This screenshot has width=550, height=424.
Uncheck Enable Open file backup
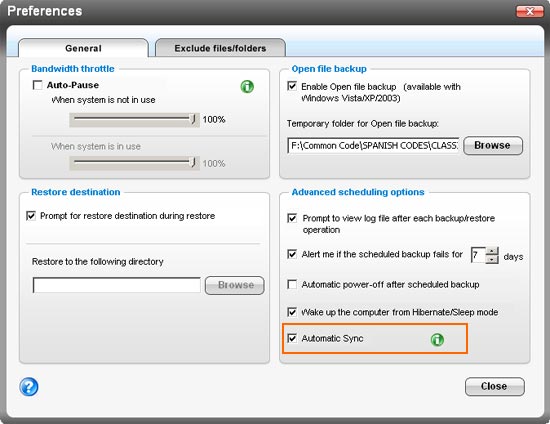292,86
